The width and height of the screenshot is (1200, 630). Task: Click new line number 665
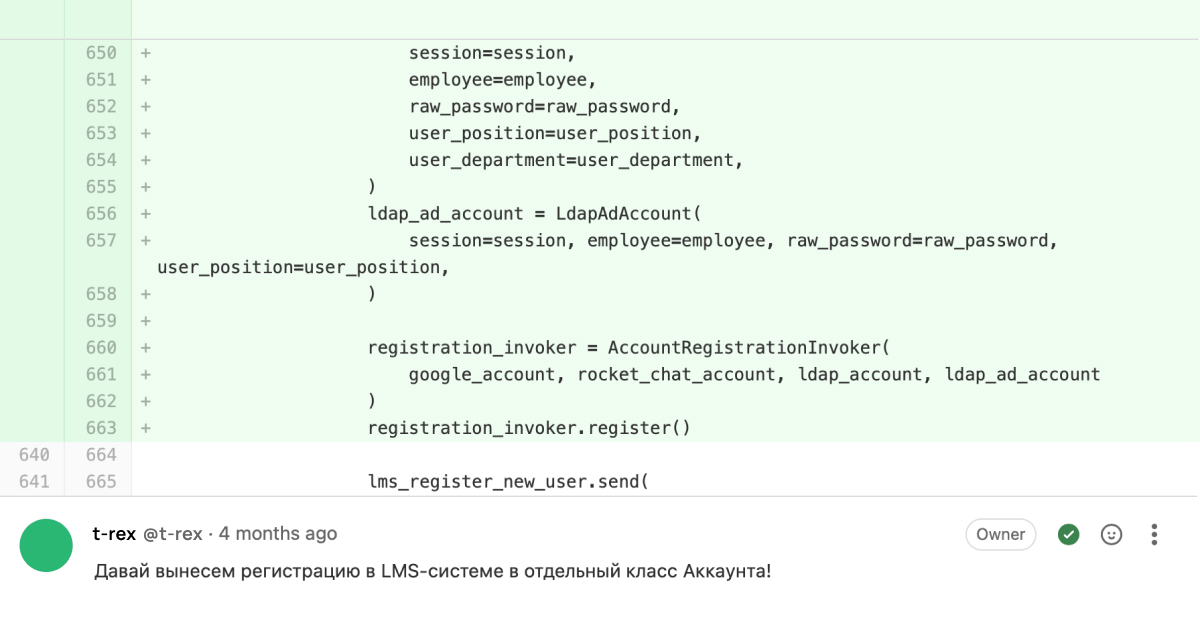(100, 482)
